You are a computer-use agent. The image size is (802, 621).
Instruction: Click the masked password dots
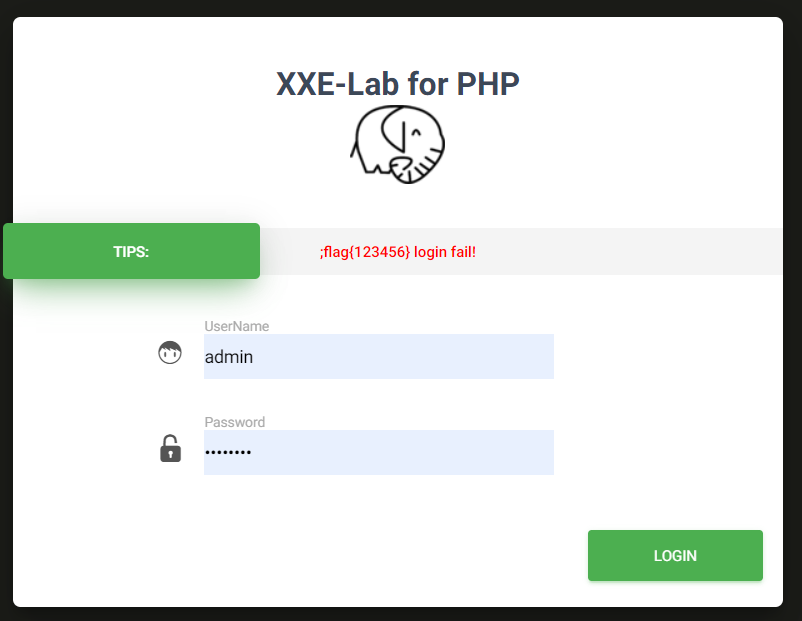coord(228,453)
